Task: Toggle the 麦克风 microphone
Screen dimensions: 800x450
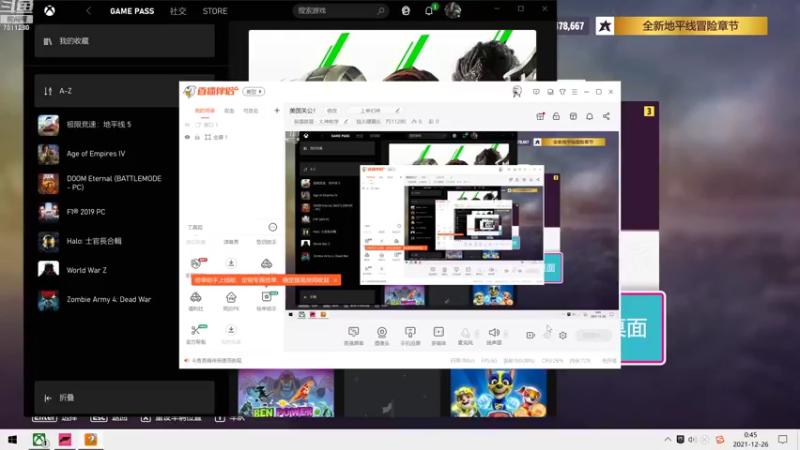Action: pyautogui.click(x=465, y=336)
